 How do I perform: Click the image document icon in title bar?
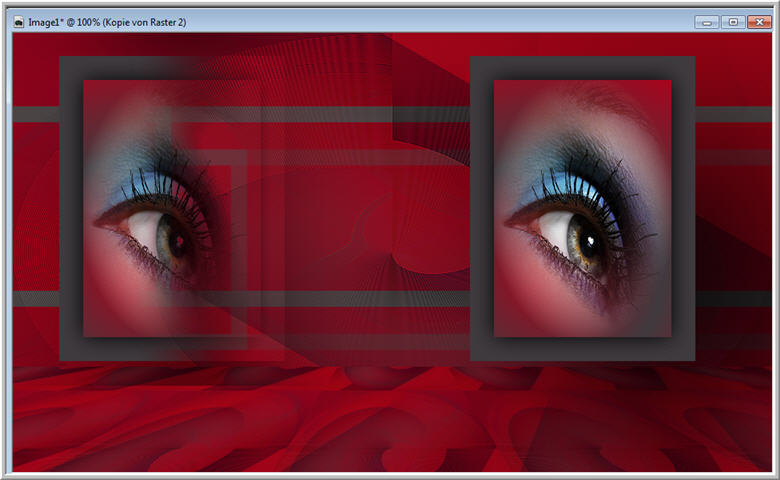[19, 22]
